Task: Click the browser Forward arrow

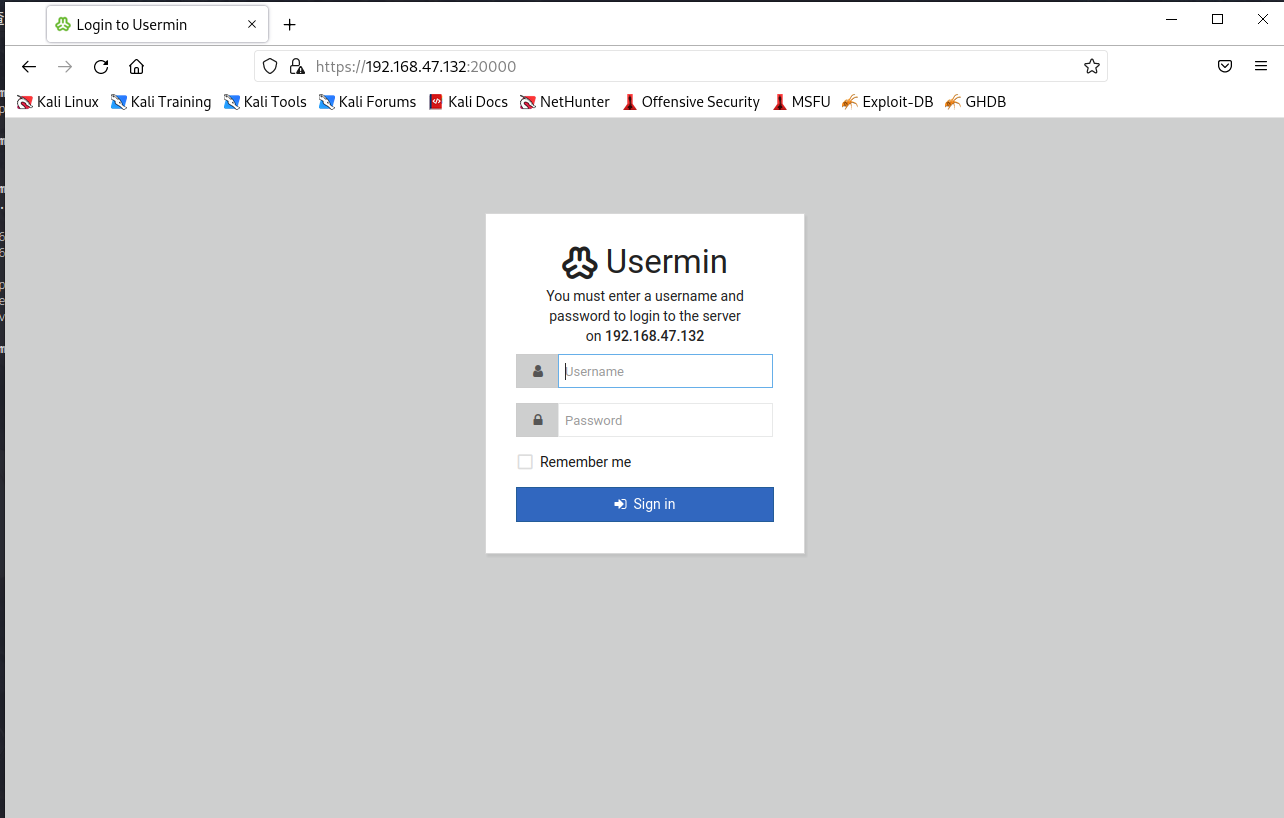Action: coord(65,67)
